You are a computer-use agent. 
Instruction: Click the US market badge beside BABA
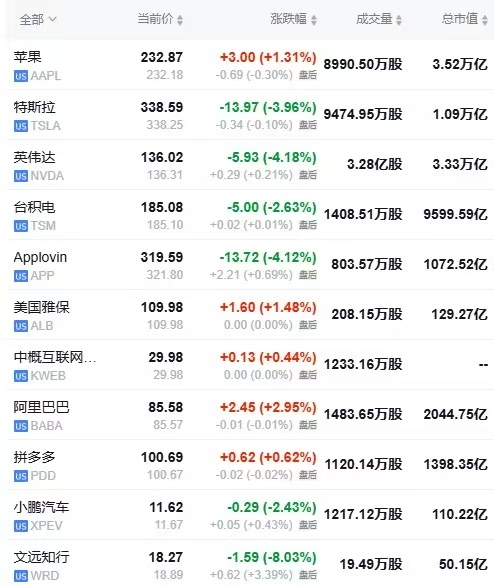[21, 426]
